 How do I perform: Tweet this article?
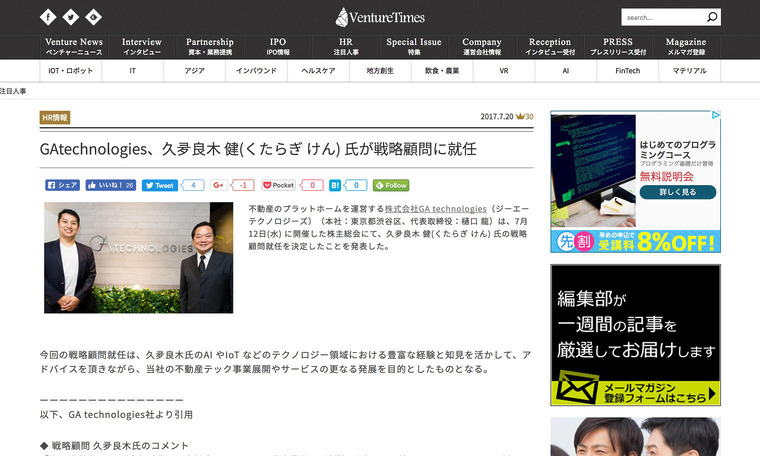click(159, 185)
